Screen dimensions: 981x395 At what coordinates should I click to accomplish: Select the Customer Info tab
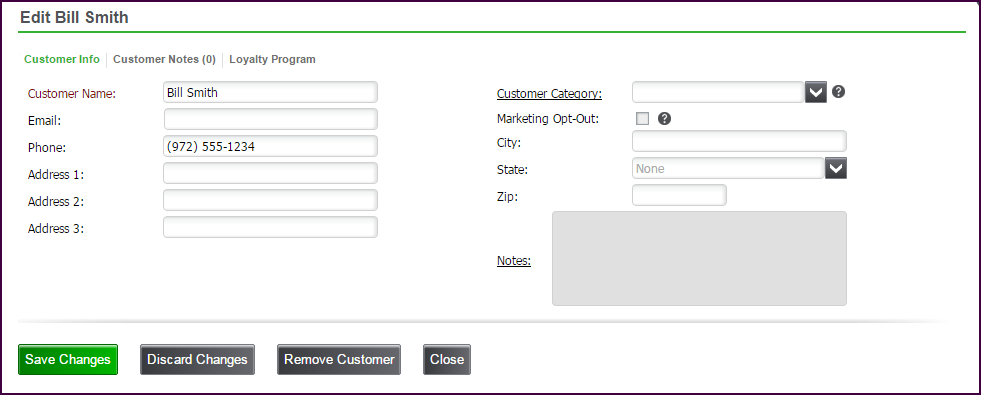pyautogui.click(x=62, y=59)
